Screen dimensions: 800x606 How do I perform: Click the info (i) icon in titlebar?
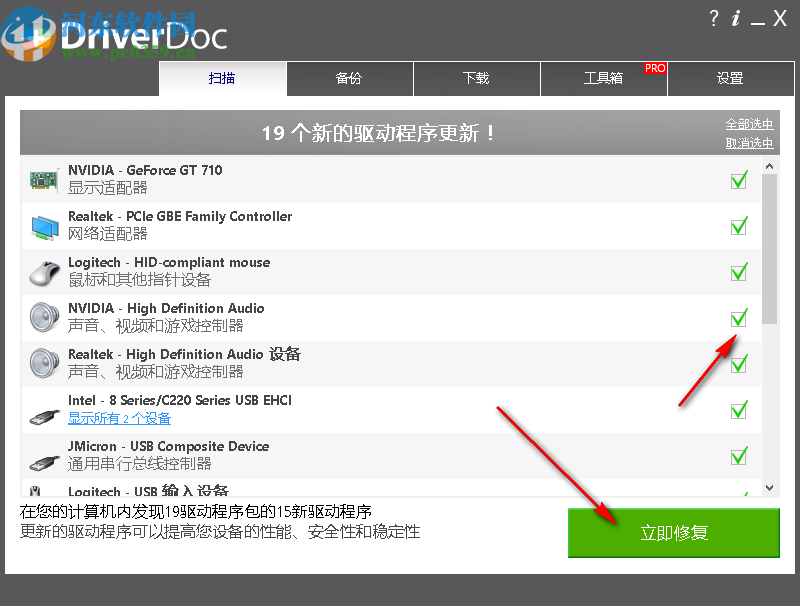738,18
